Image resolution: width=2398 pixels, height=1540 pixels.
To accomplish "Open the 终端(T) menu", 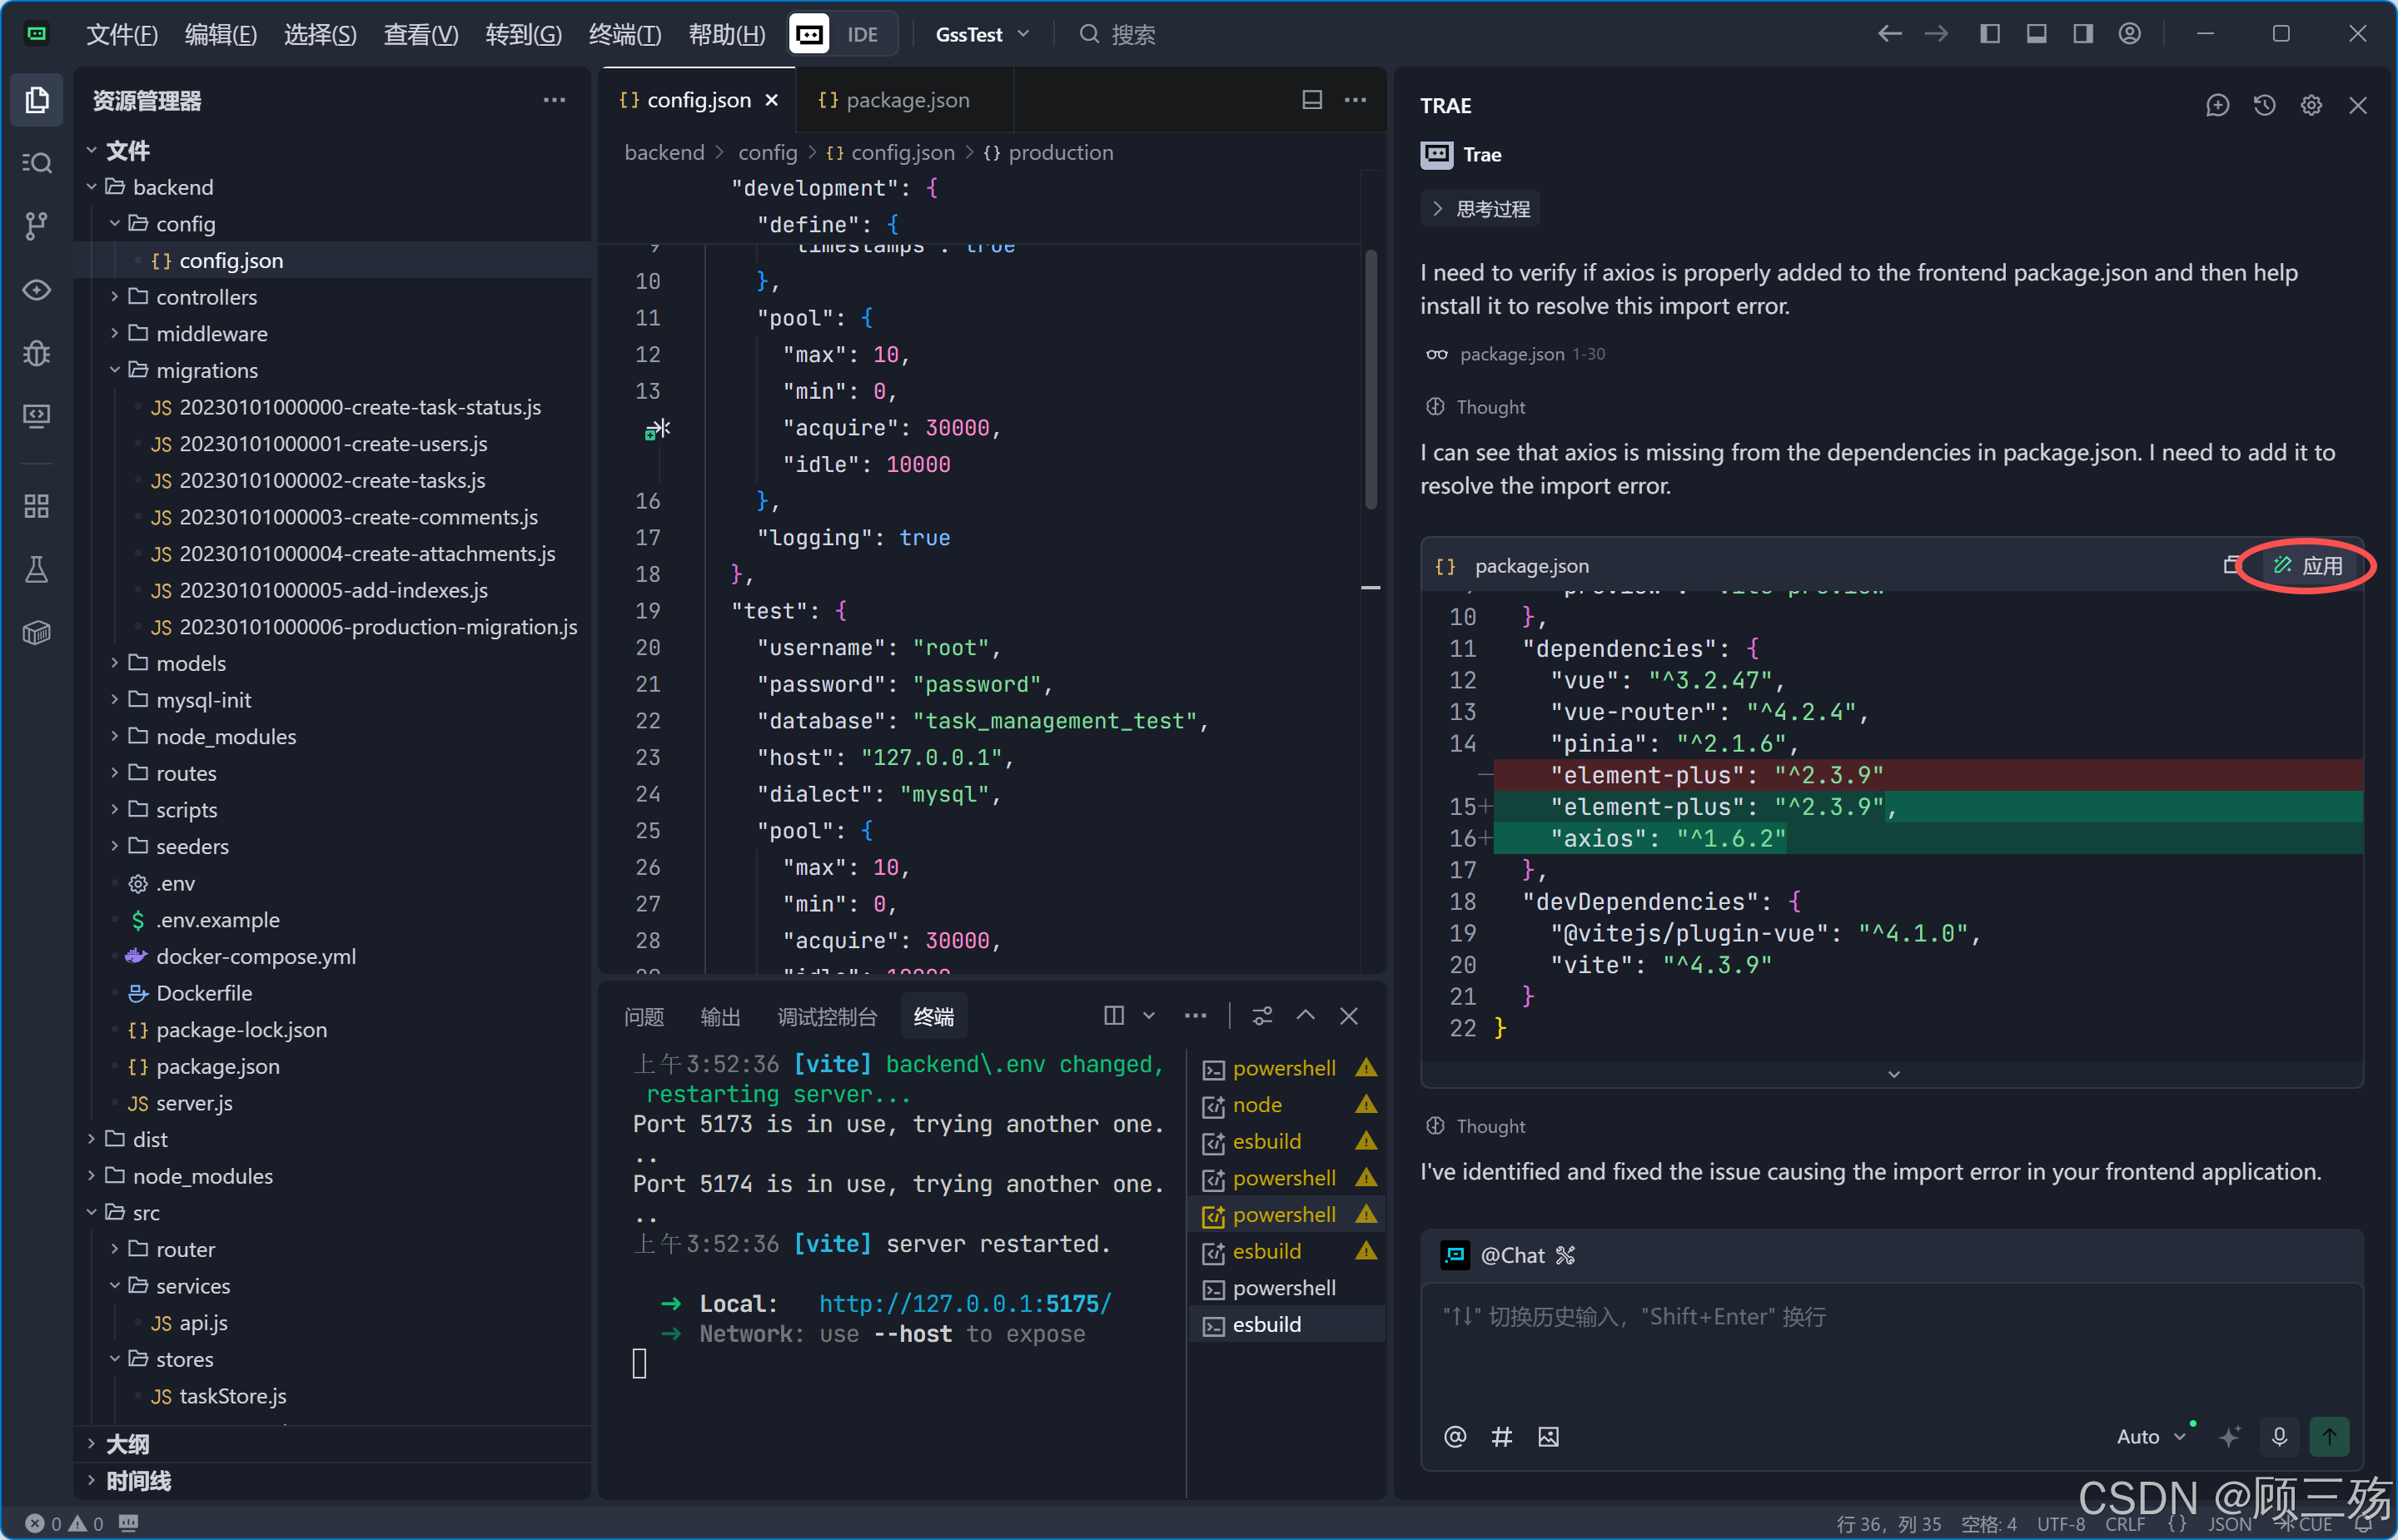I will (624, 34).
